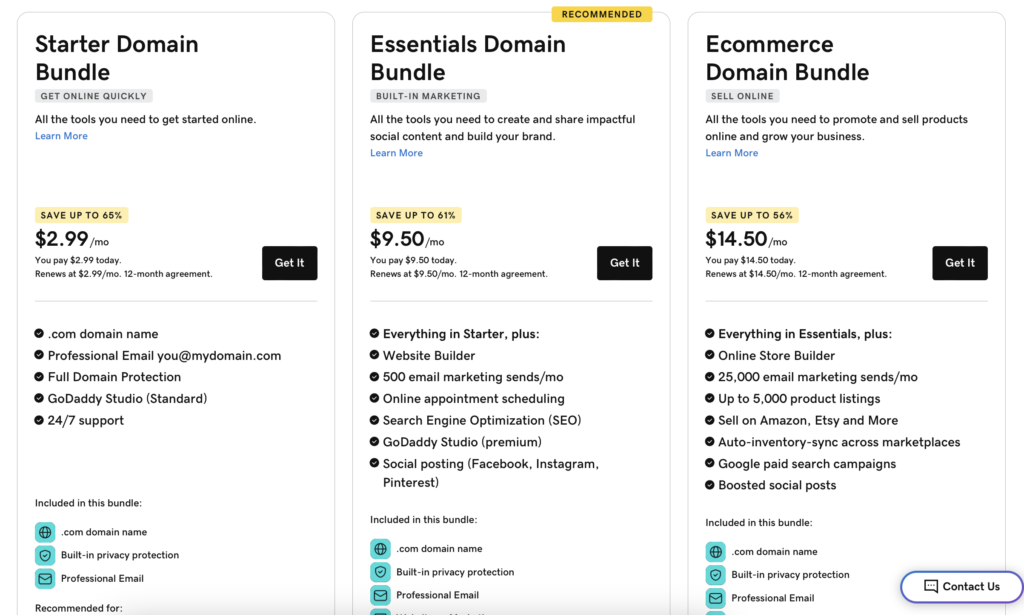Click the Contact Us button
Viewport: 1024px width, 615px height.
(x=961, y=587)
